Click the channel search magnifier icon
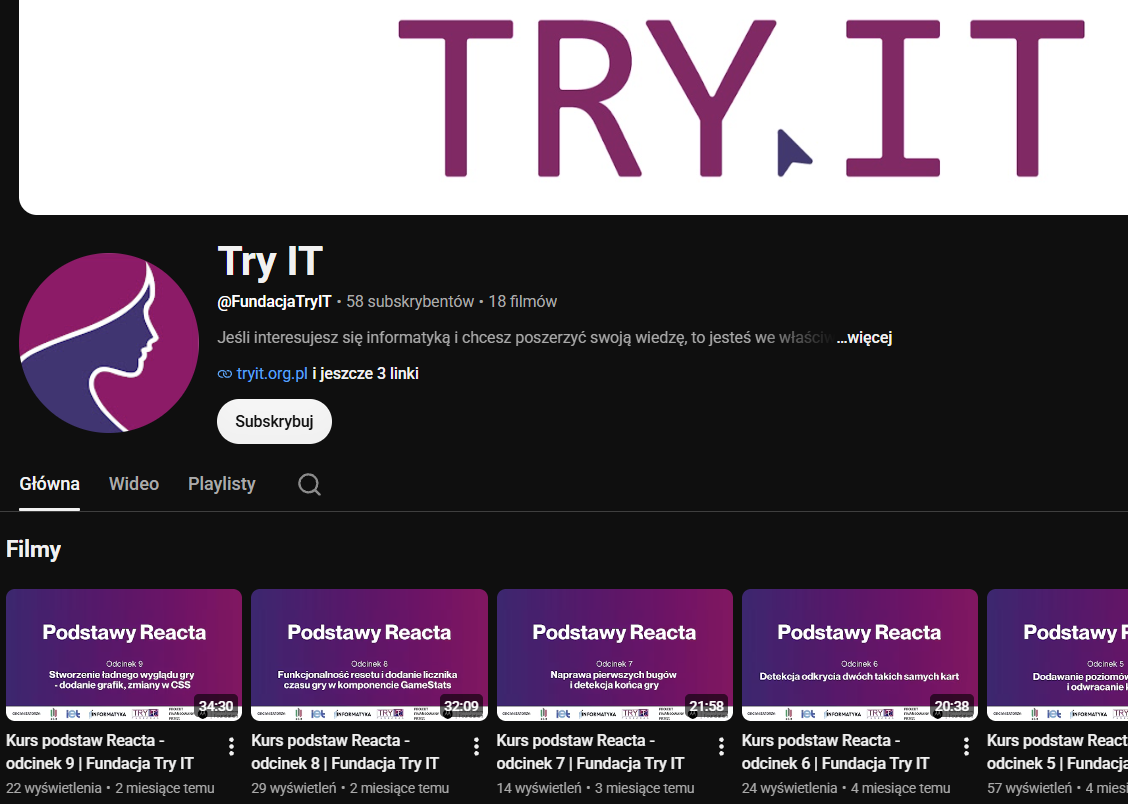Image resolution: width=1128 pixels, height=804 pixels. point(309,484)
